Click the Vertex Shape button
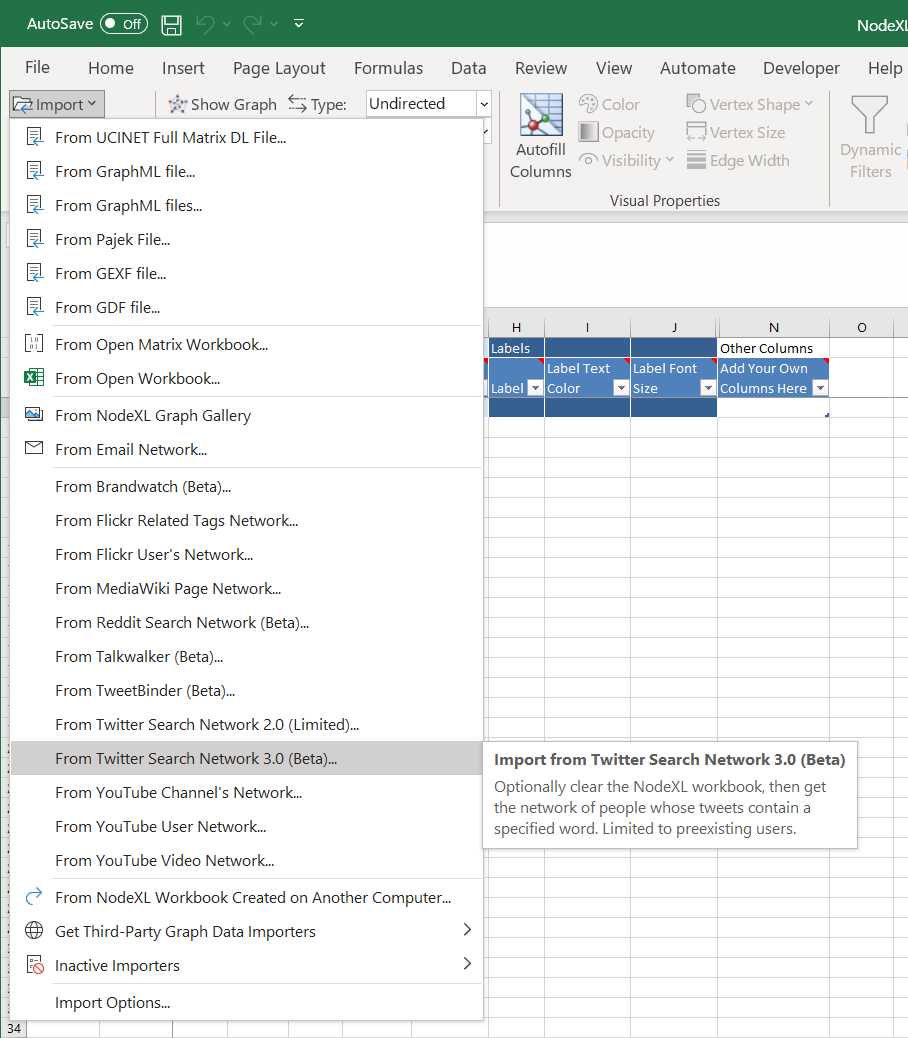Screen dimensions: 908x1038 click(750, 104)
